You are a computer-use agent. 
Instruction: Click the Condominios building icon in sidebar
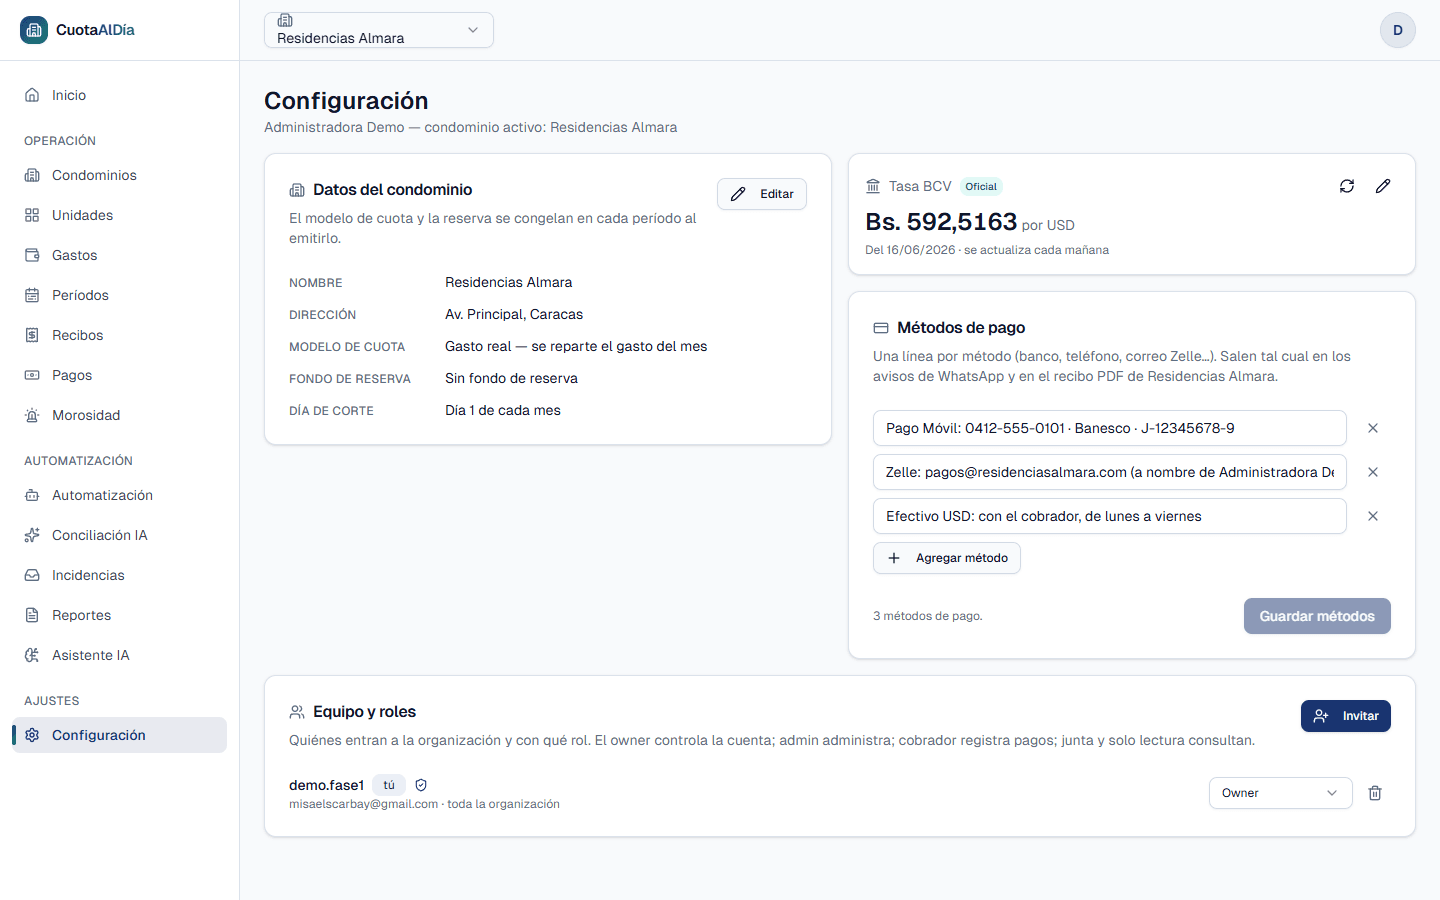tap(32, 175)
